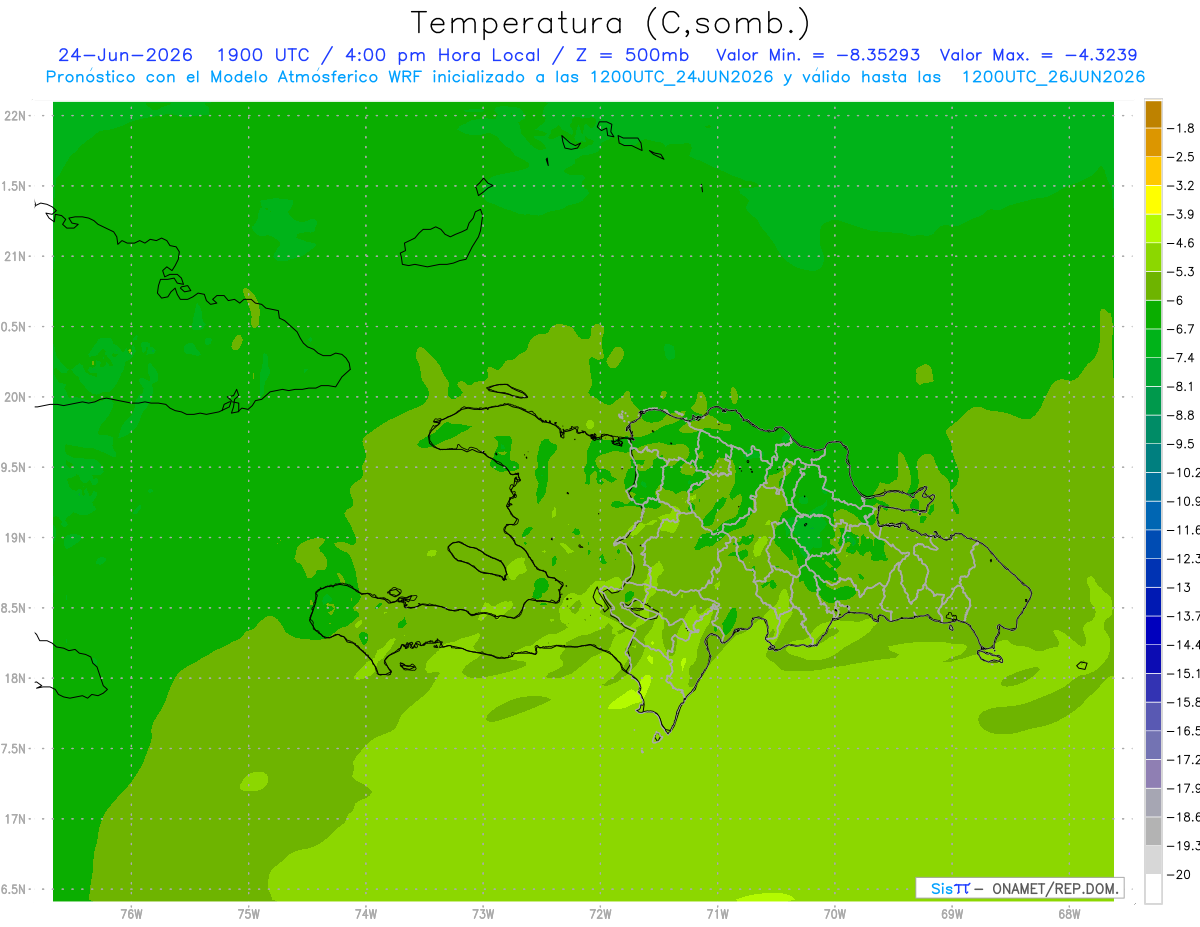Click the "-5.3" legend value
1200x927 pixels.
[x=1181, y=272]
